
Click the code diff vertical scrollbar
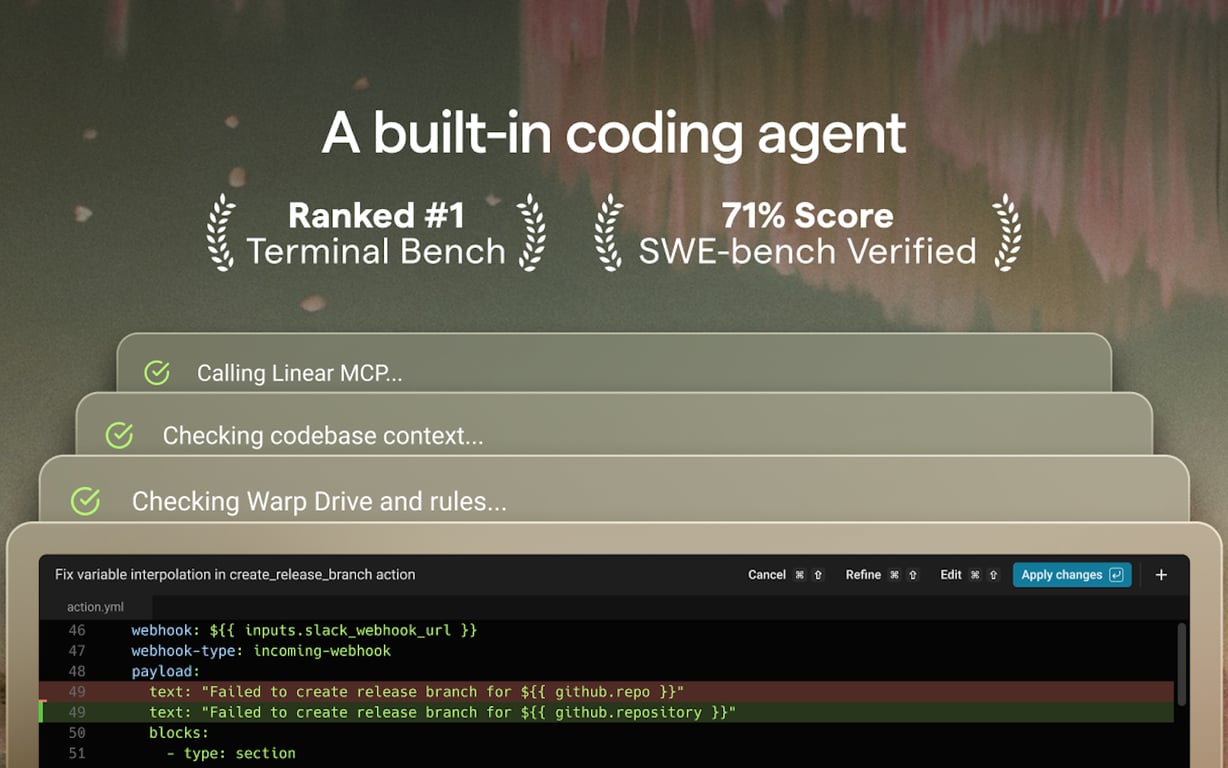[x=1182, y=664]
